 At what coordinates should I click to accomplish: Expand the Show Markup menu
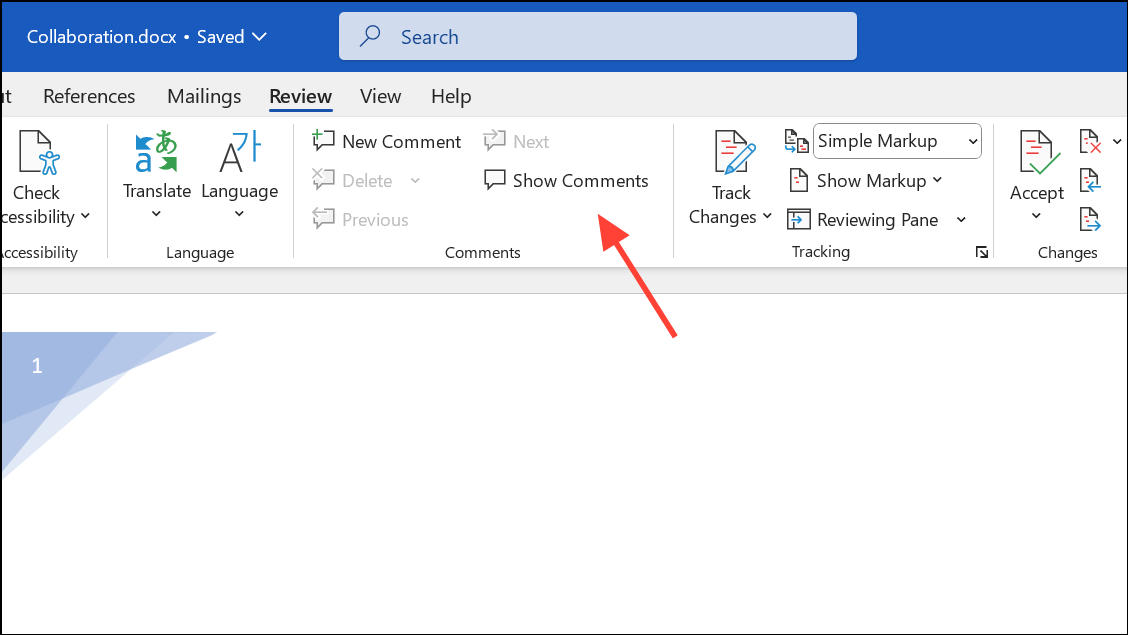click(x=866, y=180)
